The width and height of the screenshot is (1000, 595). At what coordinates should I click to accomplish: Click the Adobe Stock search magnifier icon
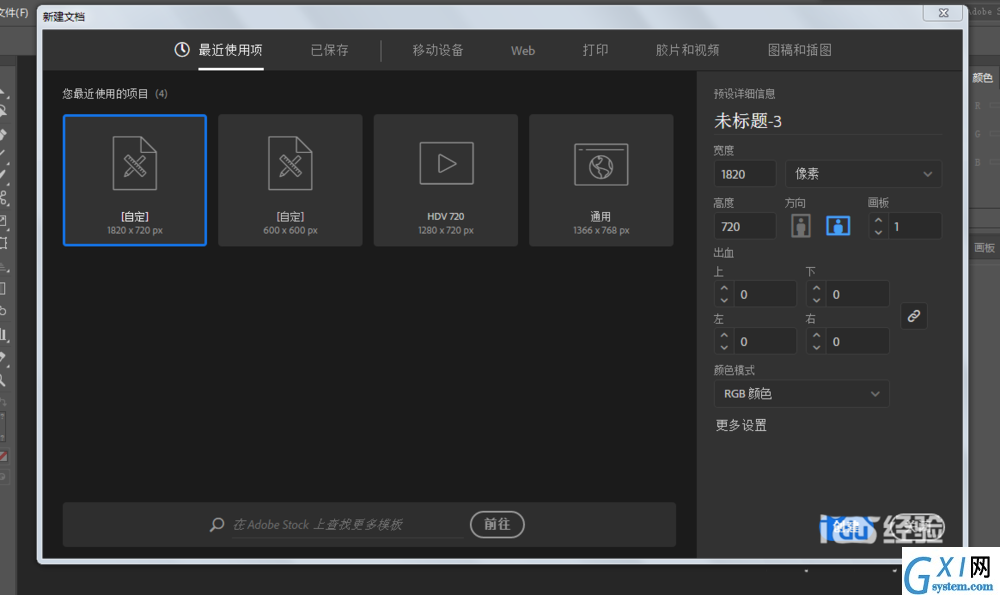pos(217,525)
